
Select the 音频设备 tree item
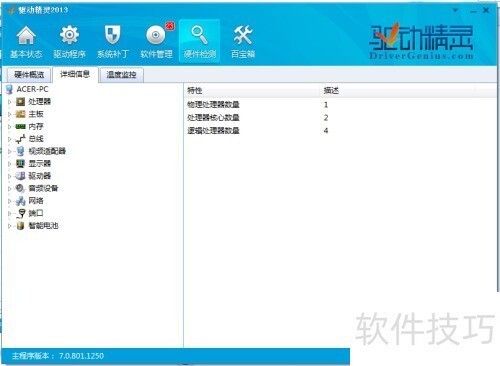(x=43, y=189)
